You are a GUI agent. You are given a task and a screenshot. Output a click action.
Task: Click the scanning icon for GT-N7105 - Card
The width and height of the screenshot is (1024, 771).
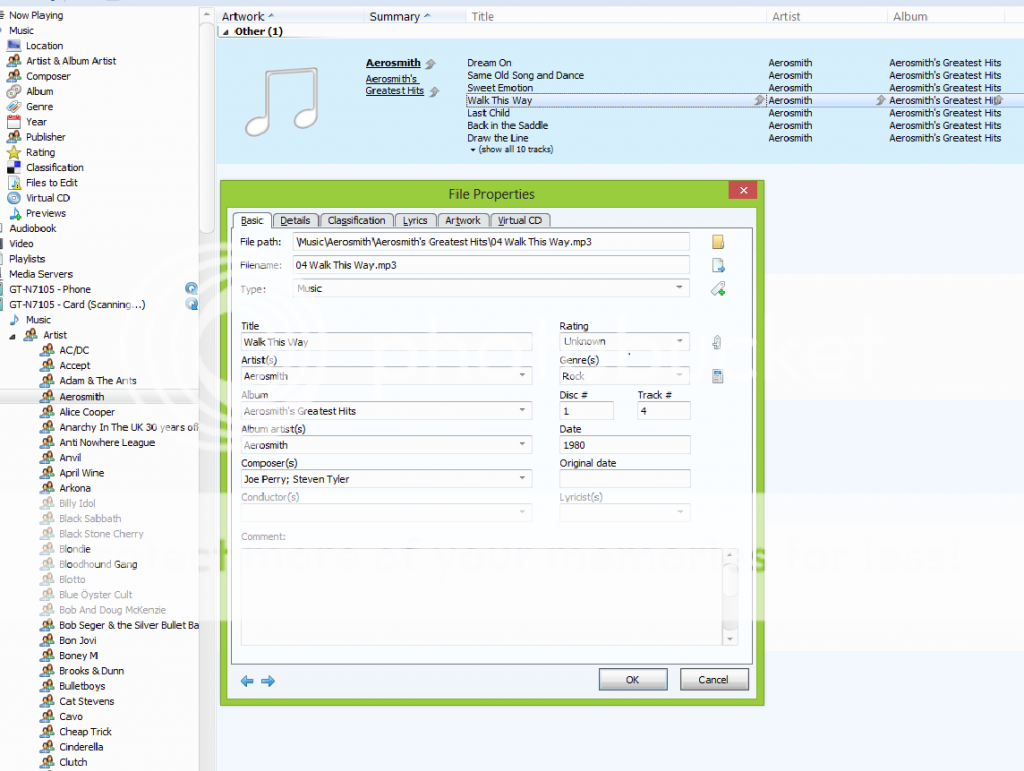tap(191, 304)
